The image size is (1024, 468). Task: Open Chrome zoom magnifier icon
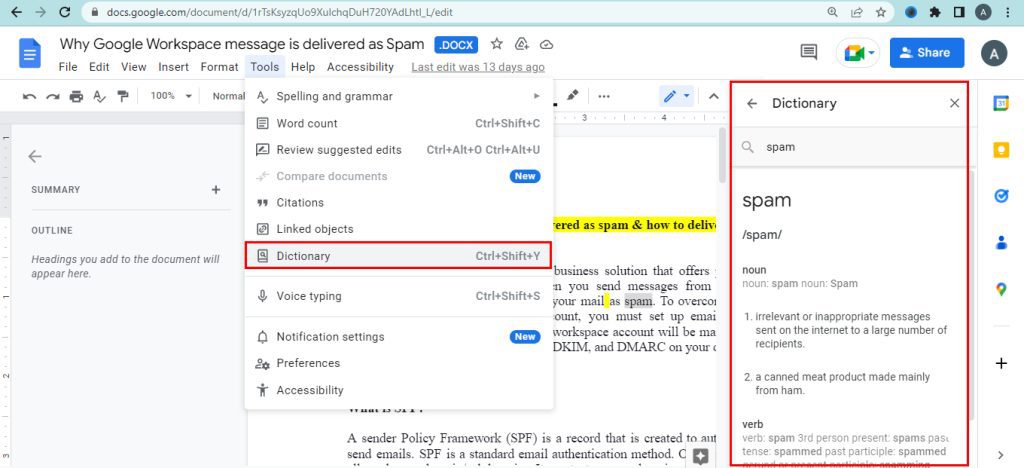tap(832, 12)
